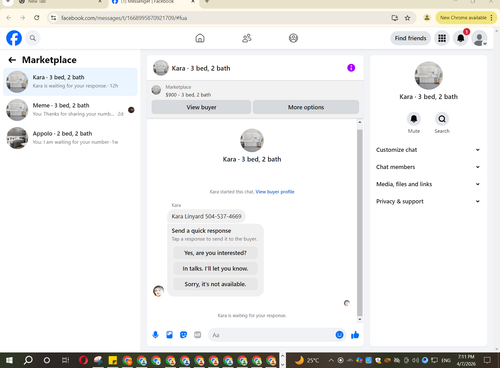Expand the Customize chat section
The image size is (500, 368).
(x=428, y=150)
